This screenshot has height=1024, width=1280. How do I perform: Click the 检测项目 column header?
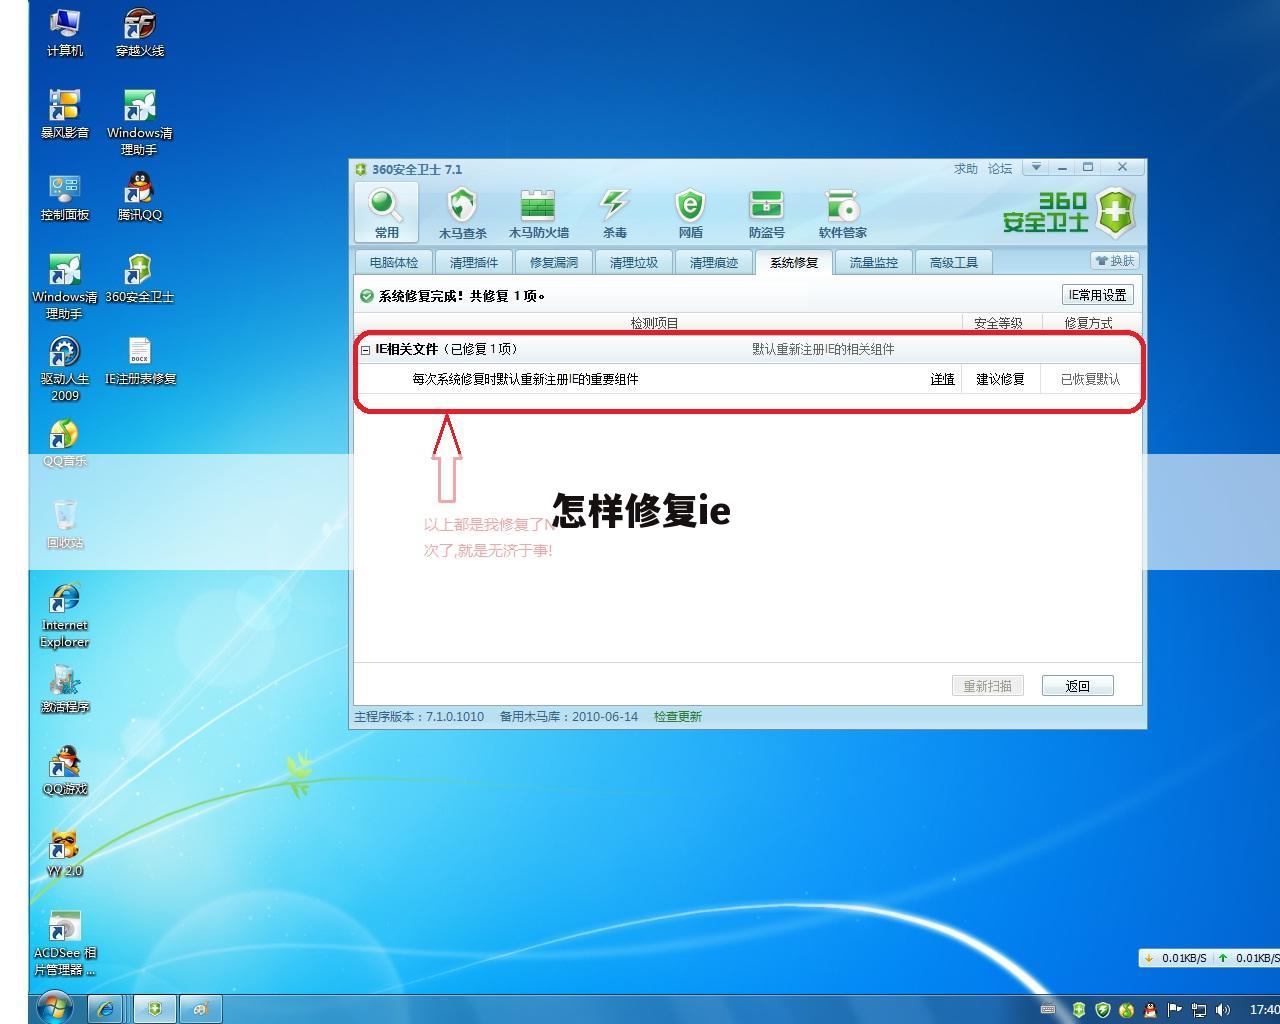click(x=654, y=323)
